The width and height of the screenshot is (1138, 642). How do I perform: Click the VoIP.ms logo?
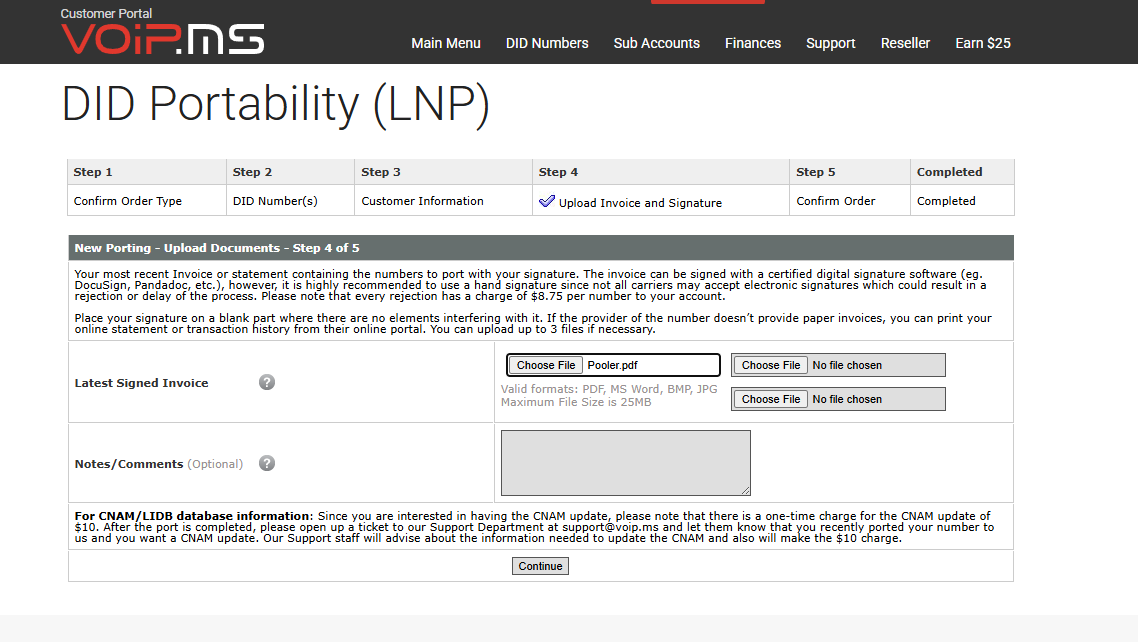pos(163,39)
